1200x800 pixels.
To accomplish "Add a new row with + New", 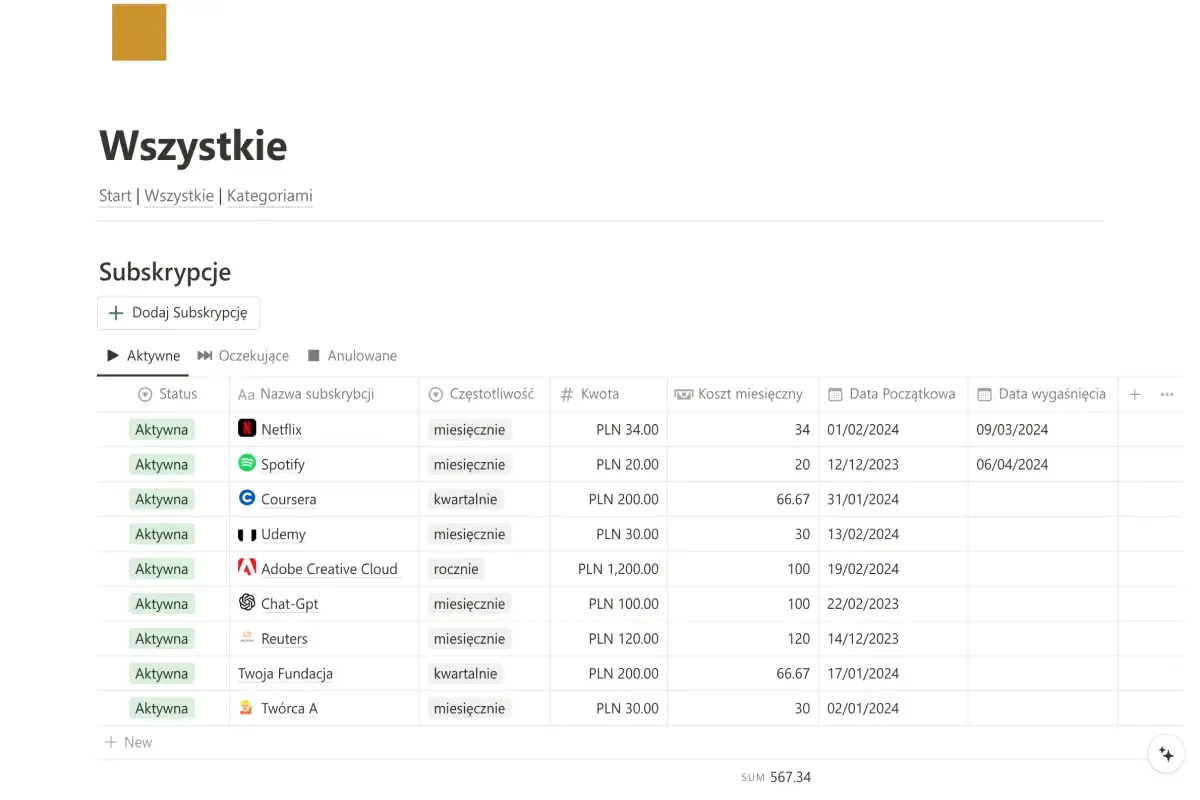I will coord(129,742).
